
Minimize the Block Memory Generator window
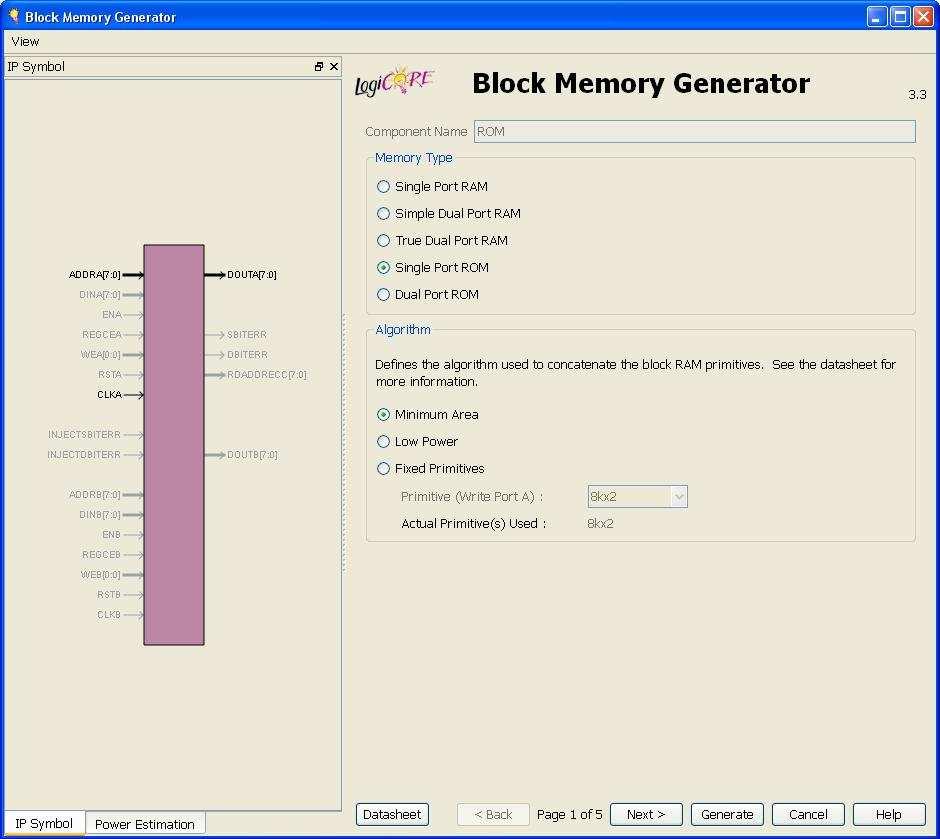pos(876,16)
